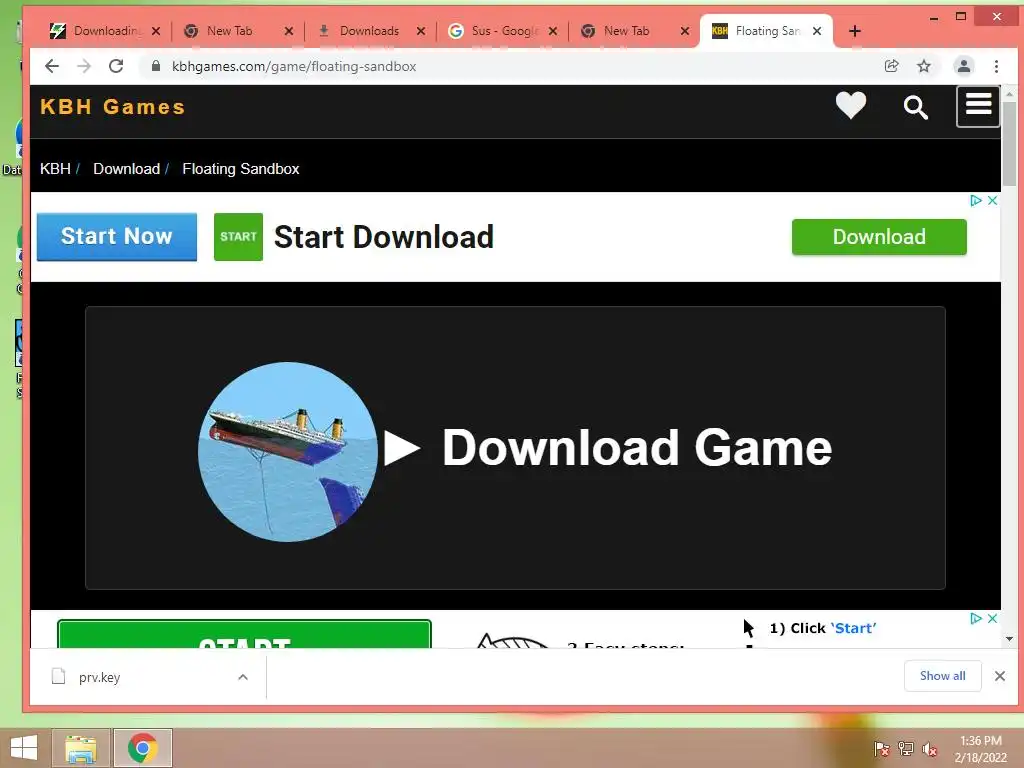Click the scrollbar down arrow
Viewport: 1024px width, 768px height.
1010,639
